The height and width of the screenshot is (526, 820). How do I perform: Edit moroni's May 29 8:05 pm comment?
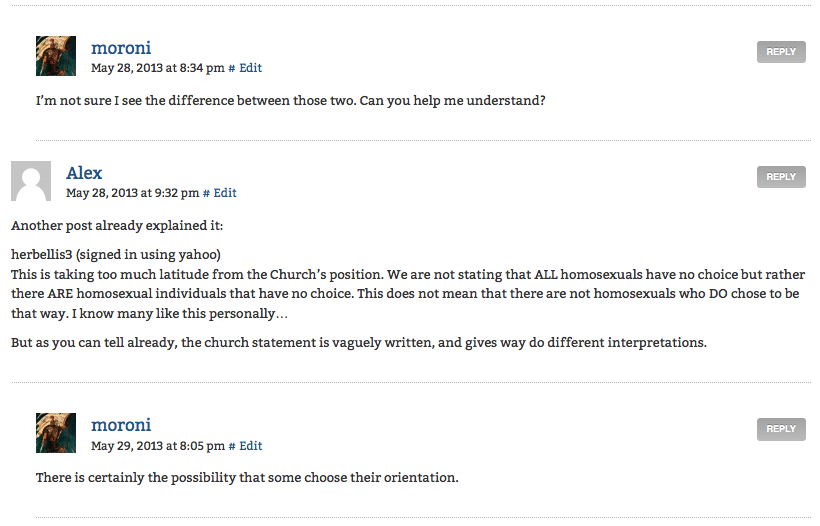coord(250,446)
